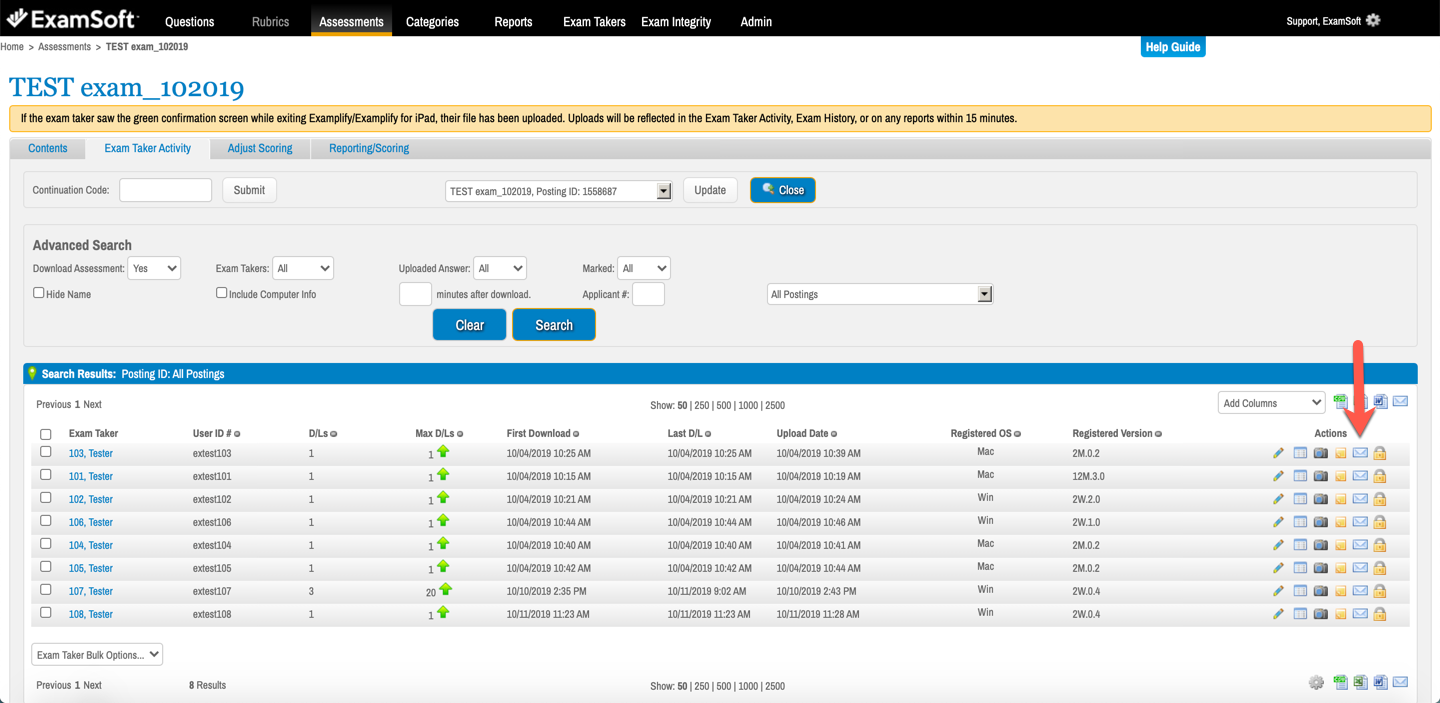Click the Submit continuation code button

click(249, 190)
